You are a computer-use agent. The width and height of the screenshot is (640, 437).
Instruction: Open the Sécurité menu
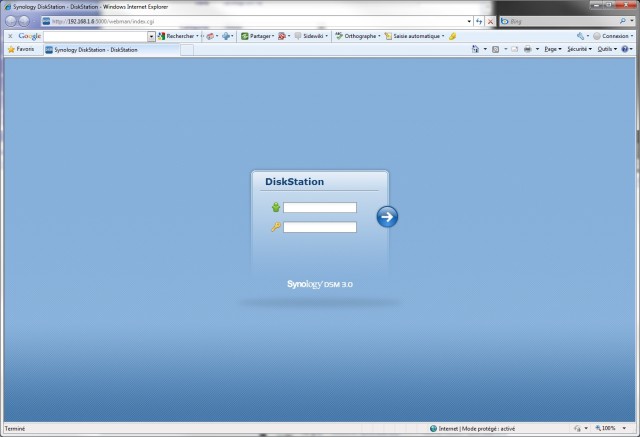point(579,49)
